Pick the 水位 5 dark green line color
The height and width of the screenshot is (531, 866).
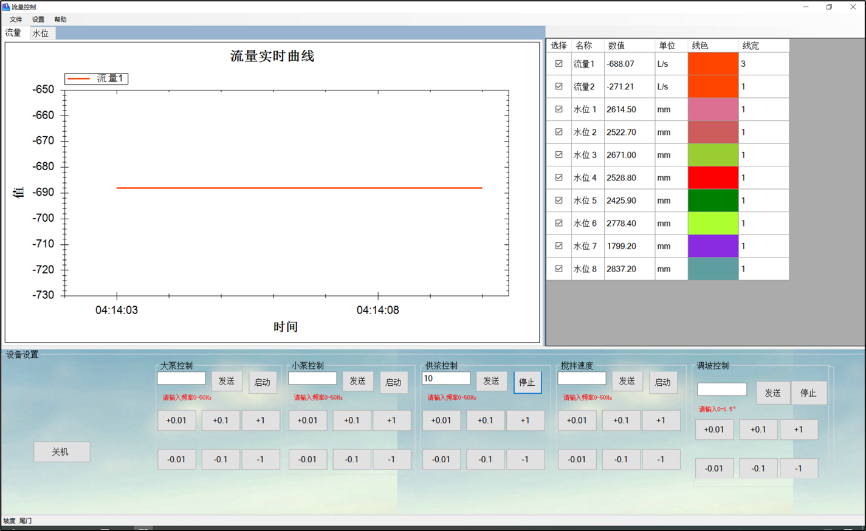pyautogui.click(x=713, y=200)
